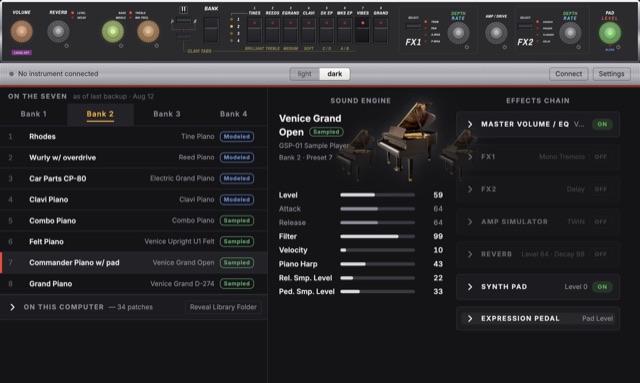
Task: Click the FX1 Depth Rate knob
Action: (x=458, y=33)
